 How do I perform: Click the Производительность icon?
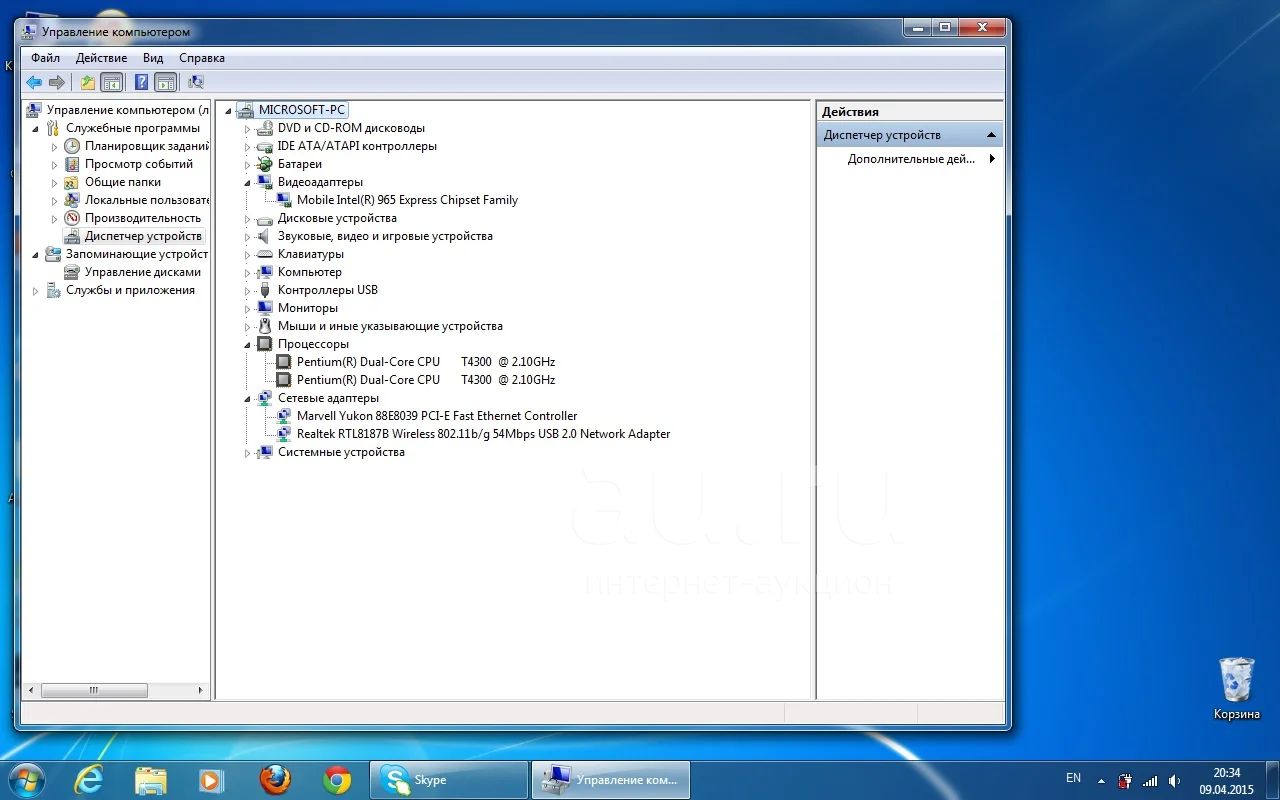click(x=72, y=218)
